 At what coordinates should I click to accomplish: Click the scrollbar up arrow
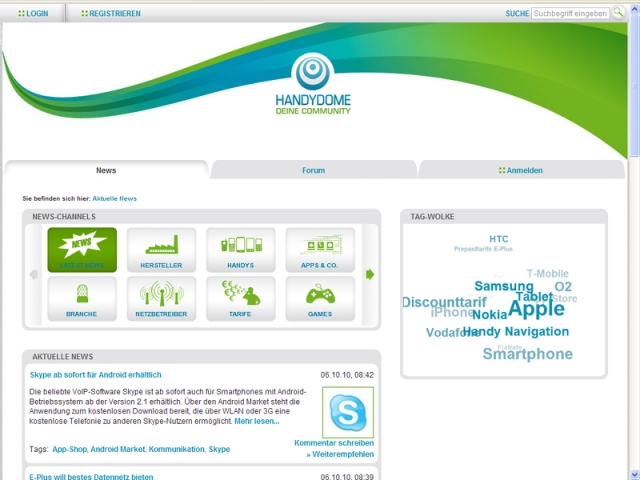click(x=635, y=8)
